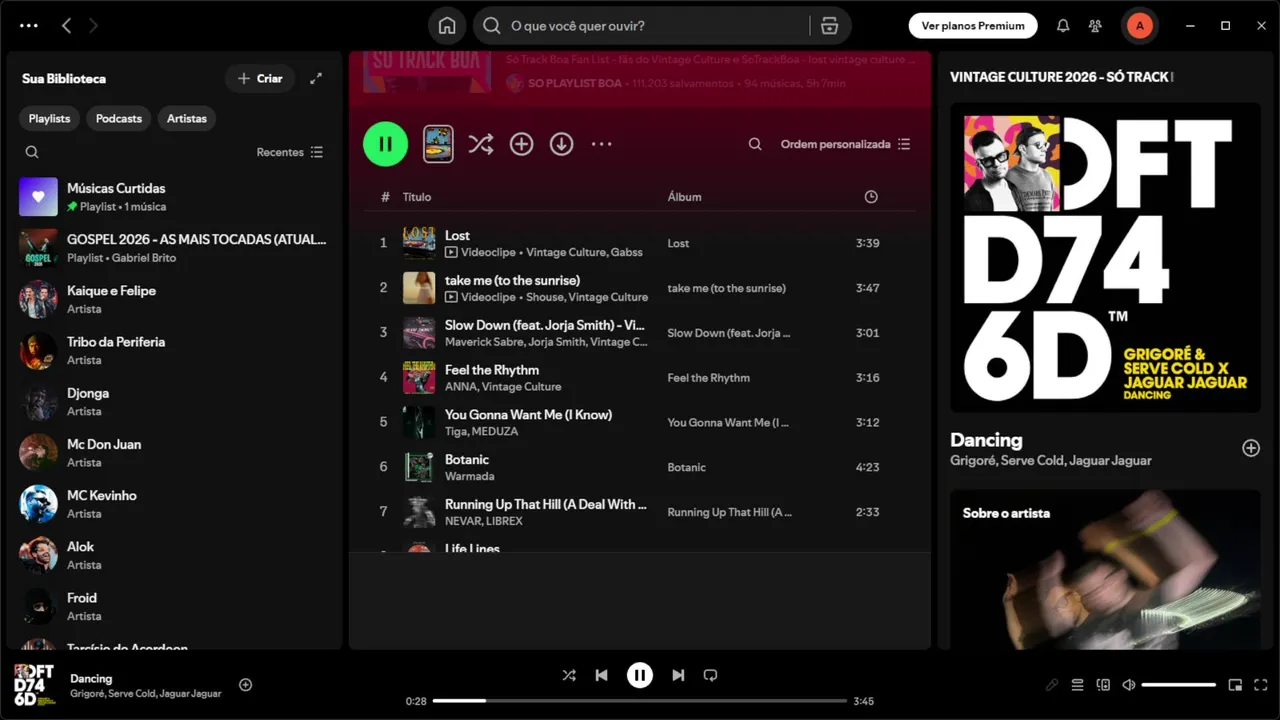Play the track Feel the Rhythm
1280x720 pixels.
click(640, 377)
